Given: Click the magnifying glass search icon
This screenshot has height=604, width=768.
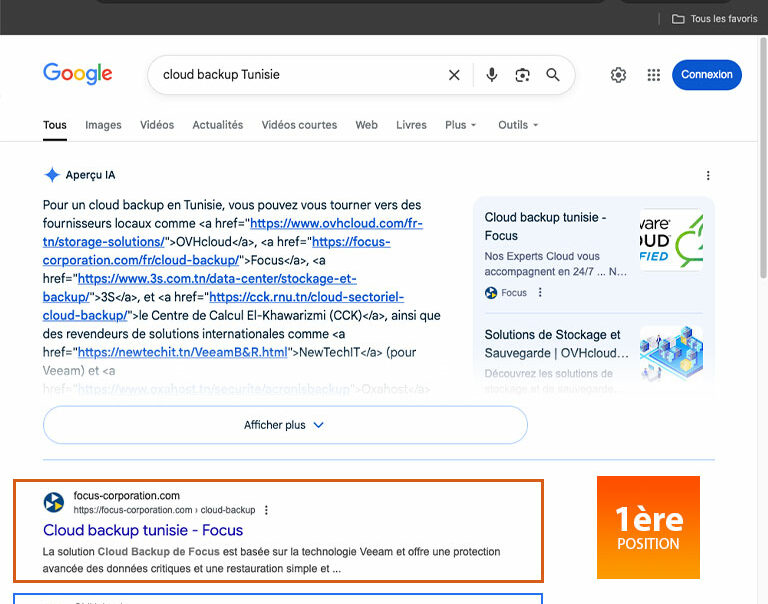Looking at the screenshot, I should click(552, 75).
